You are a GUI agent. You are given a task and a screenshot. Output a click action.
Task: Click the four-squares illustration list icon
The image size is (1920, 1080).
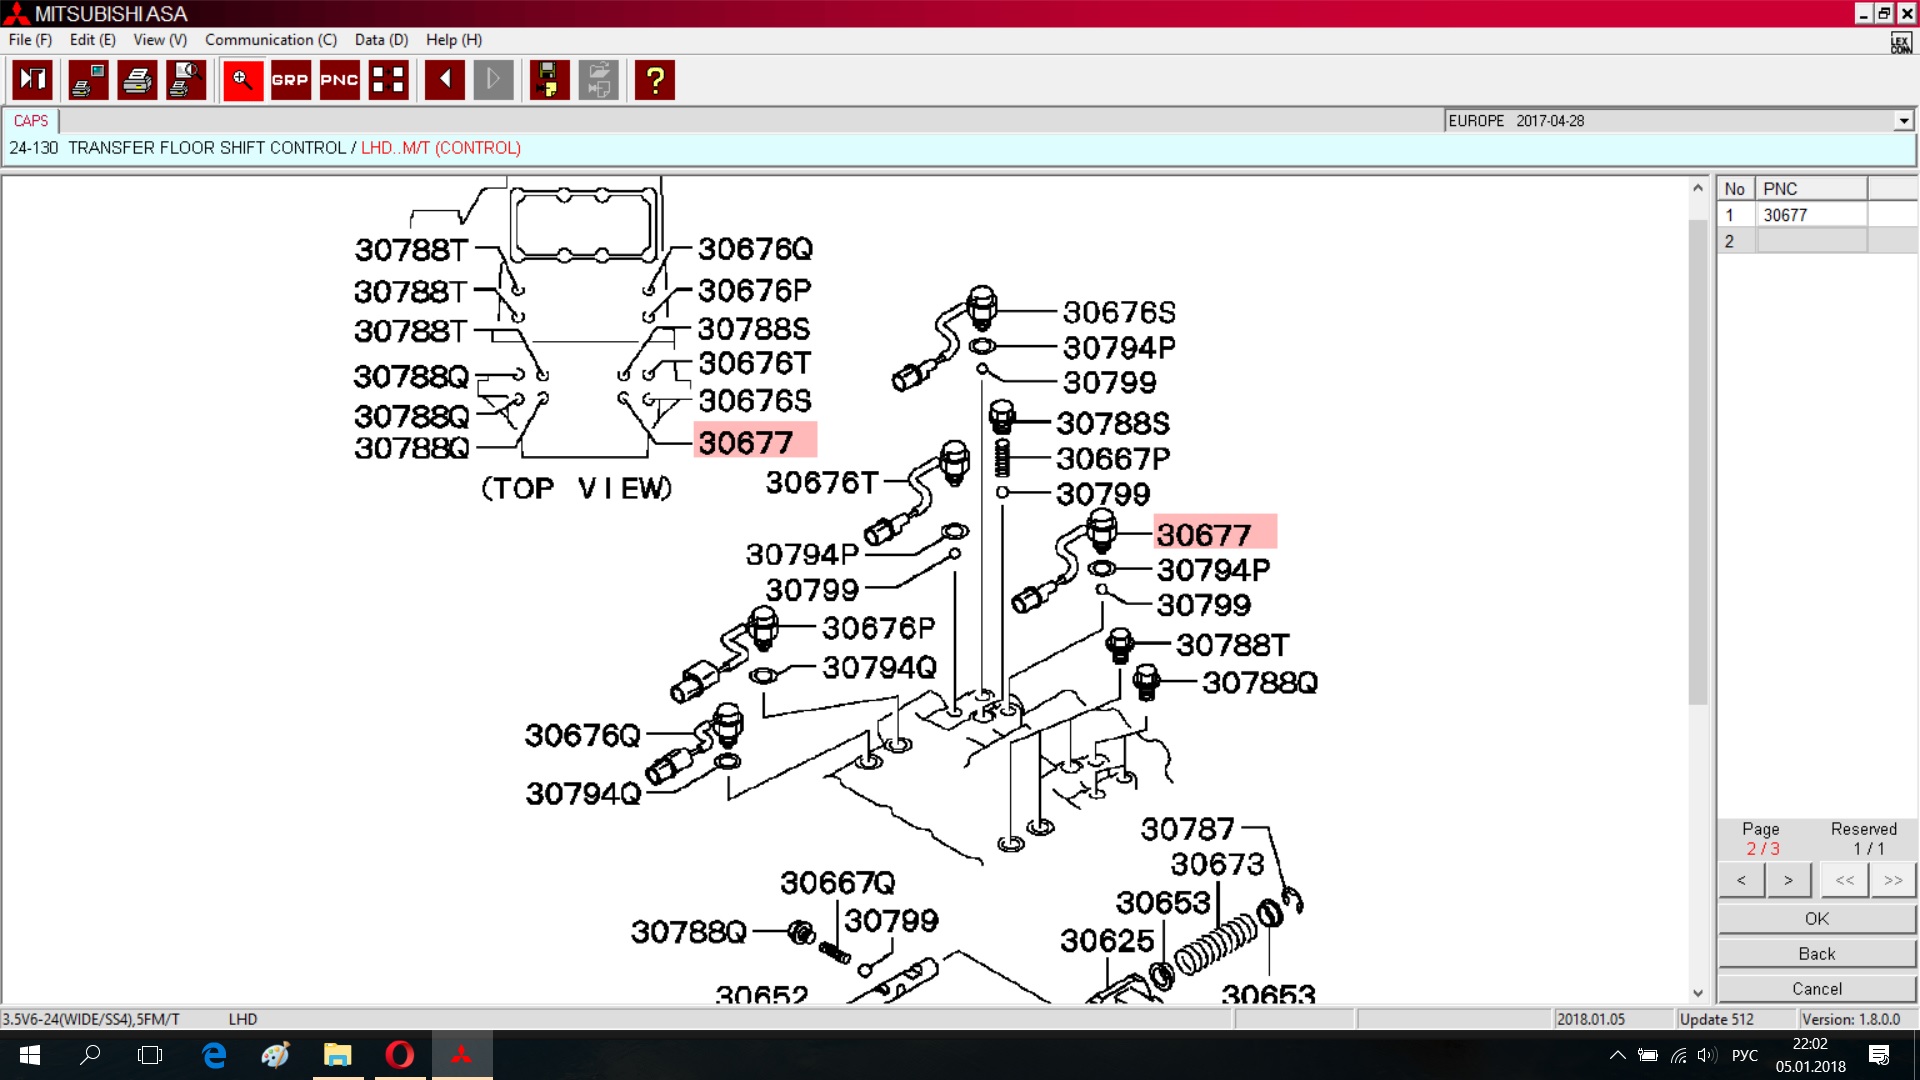tap(388, 80)
